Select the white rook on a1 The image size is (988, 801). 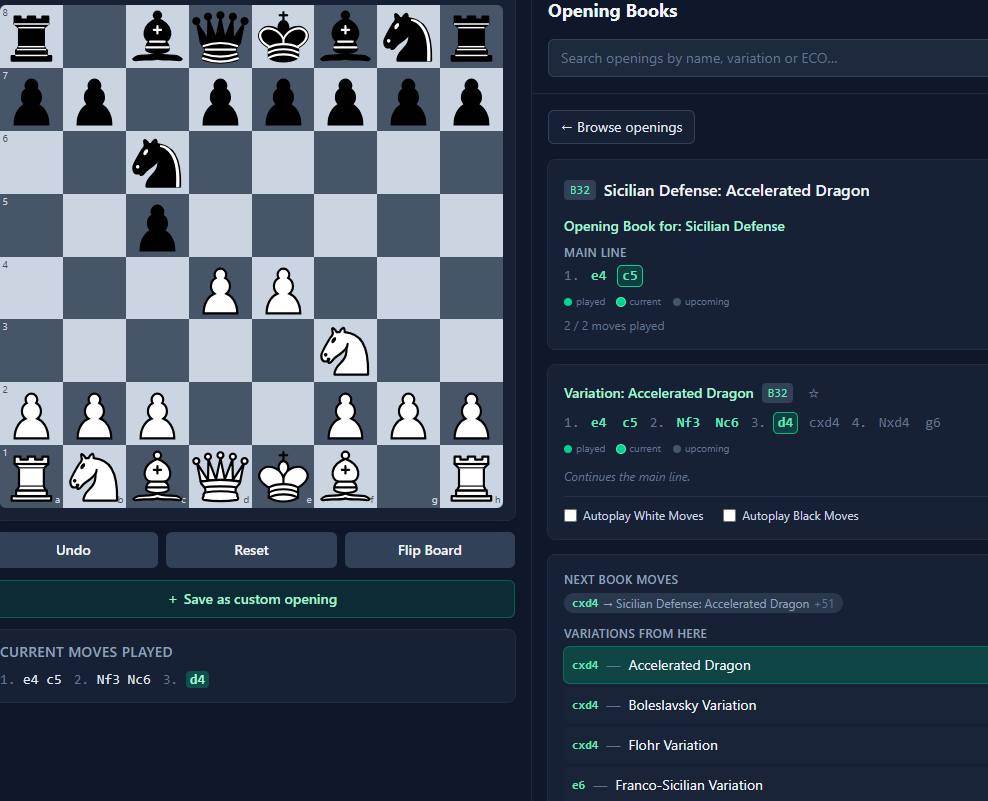click(32, 476)
